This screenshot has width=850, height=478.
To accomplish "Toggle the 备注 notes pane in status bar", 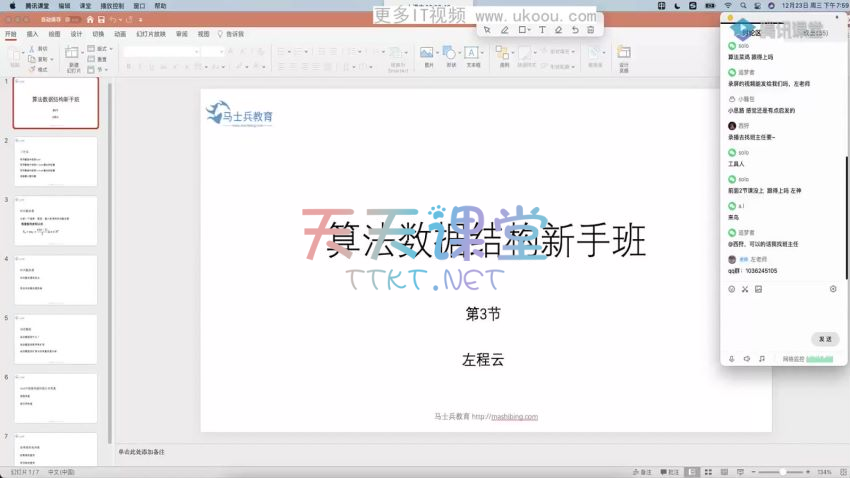I will (641, 472).
